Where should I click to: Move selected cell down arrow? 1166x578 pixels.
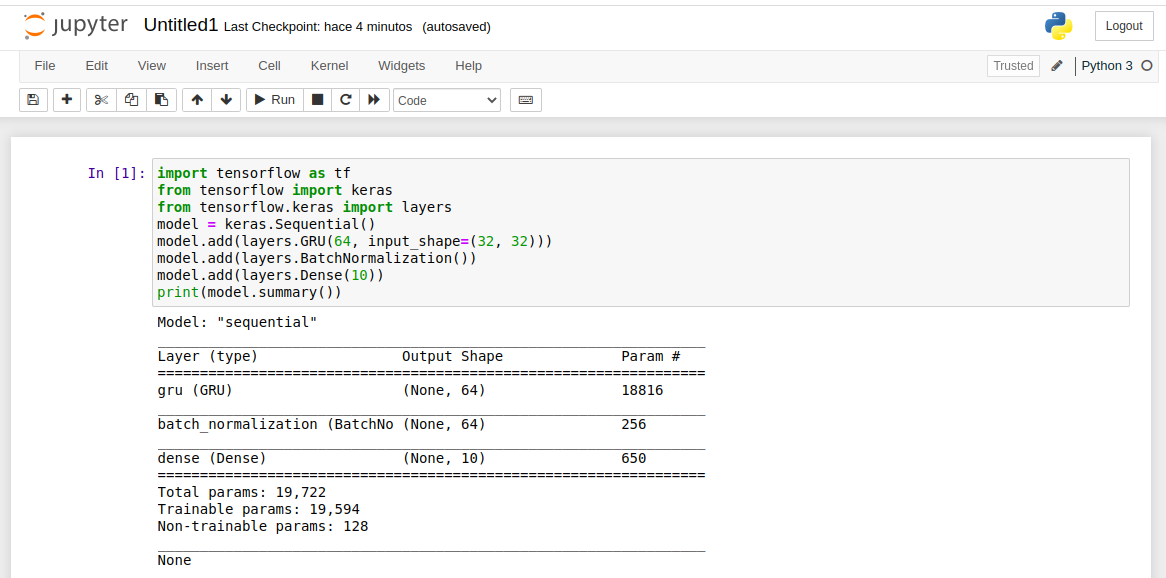pos(226,100)
